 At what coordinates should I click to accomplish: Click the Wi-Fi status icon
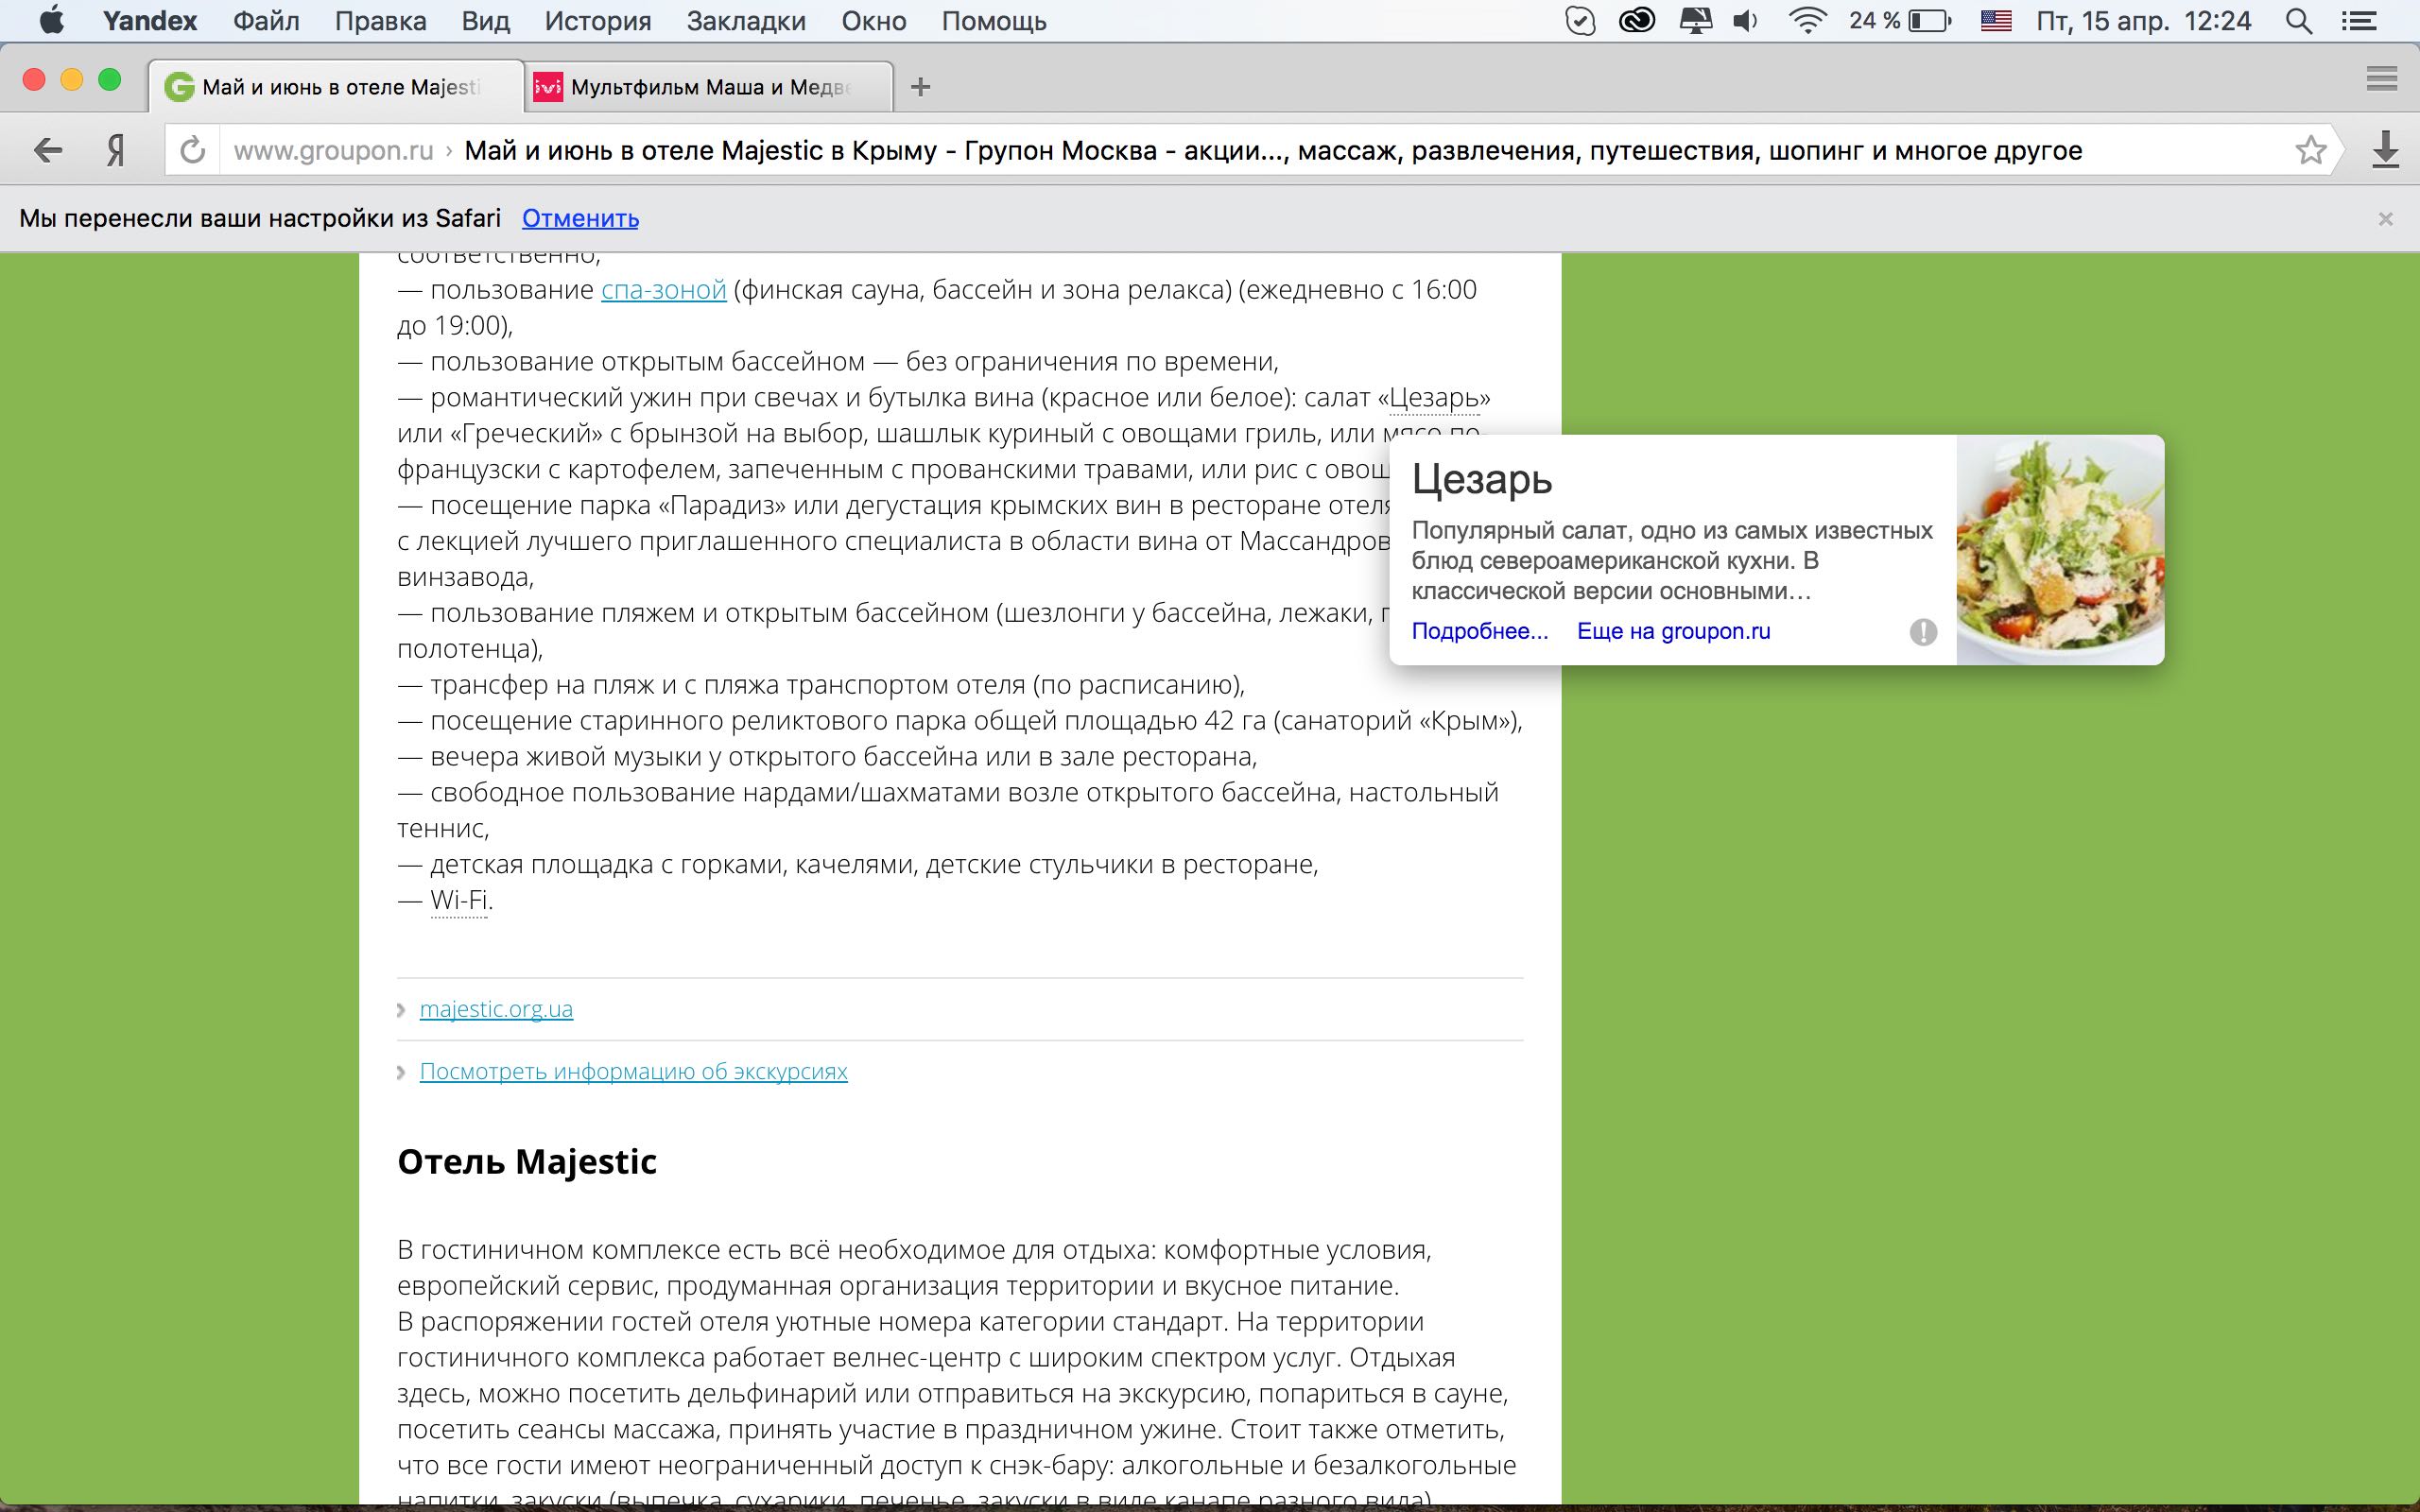1807,21
